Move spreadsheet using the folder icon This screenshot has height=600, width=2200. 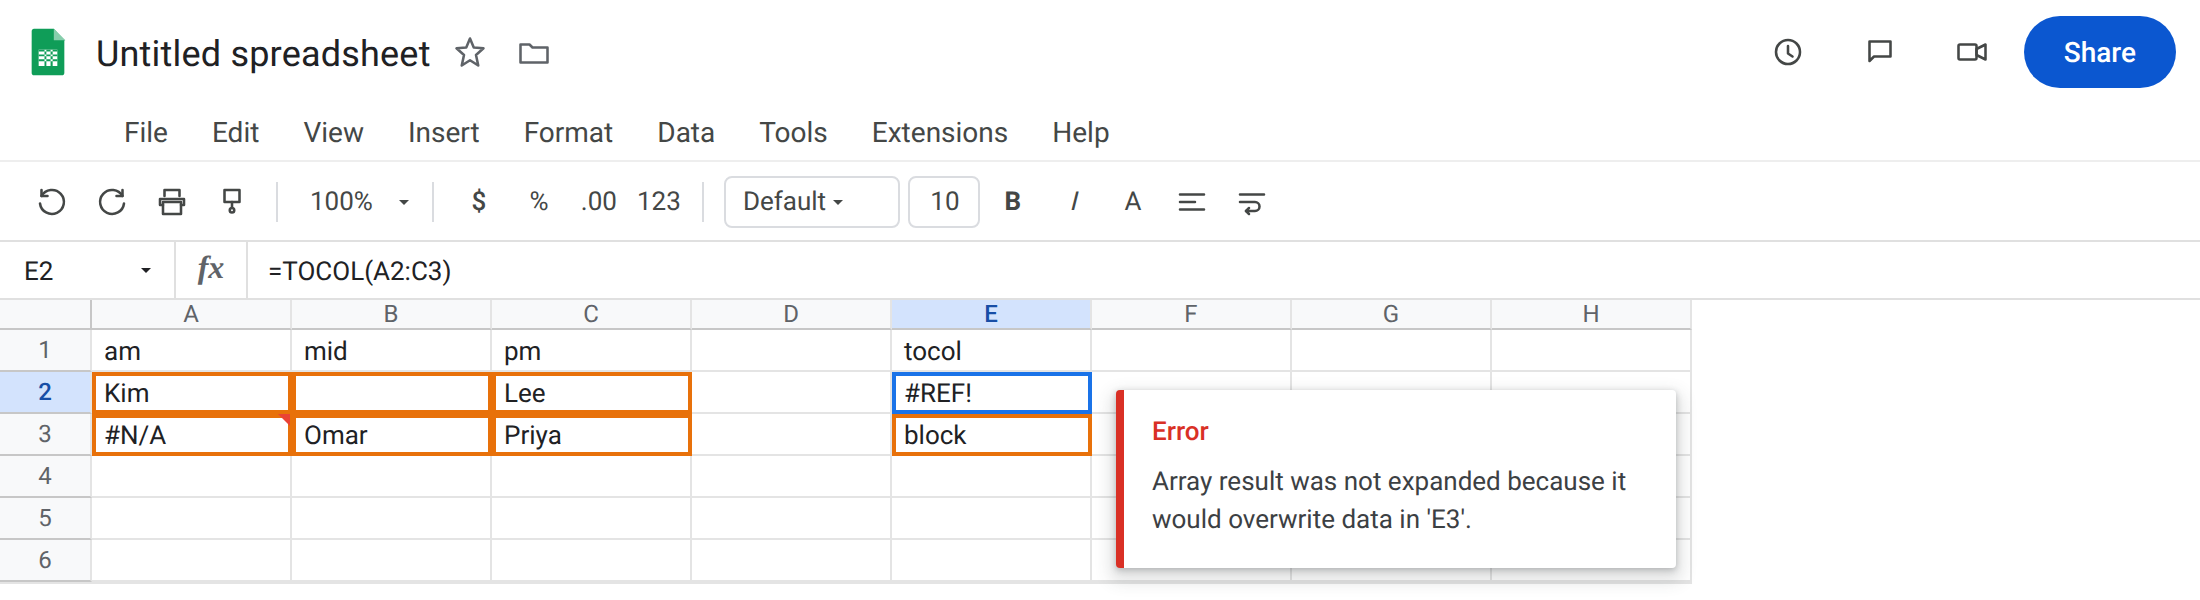[534, 53]
